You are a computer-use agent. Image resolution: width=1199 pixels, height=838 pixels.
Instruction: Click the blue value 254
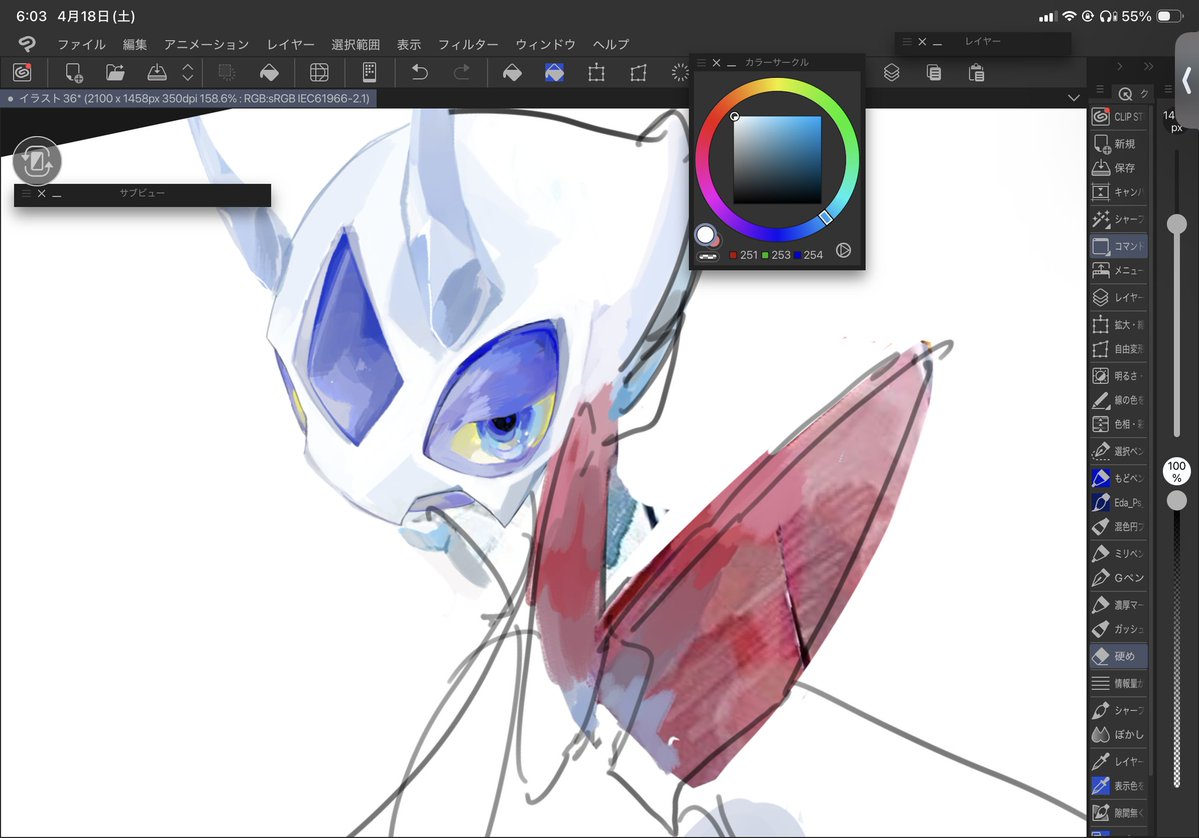[813, 255]
